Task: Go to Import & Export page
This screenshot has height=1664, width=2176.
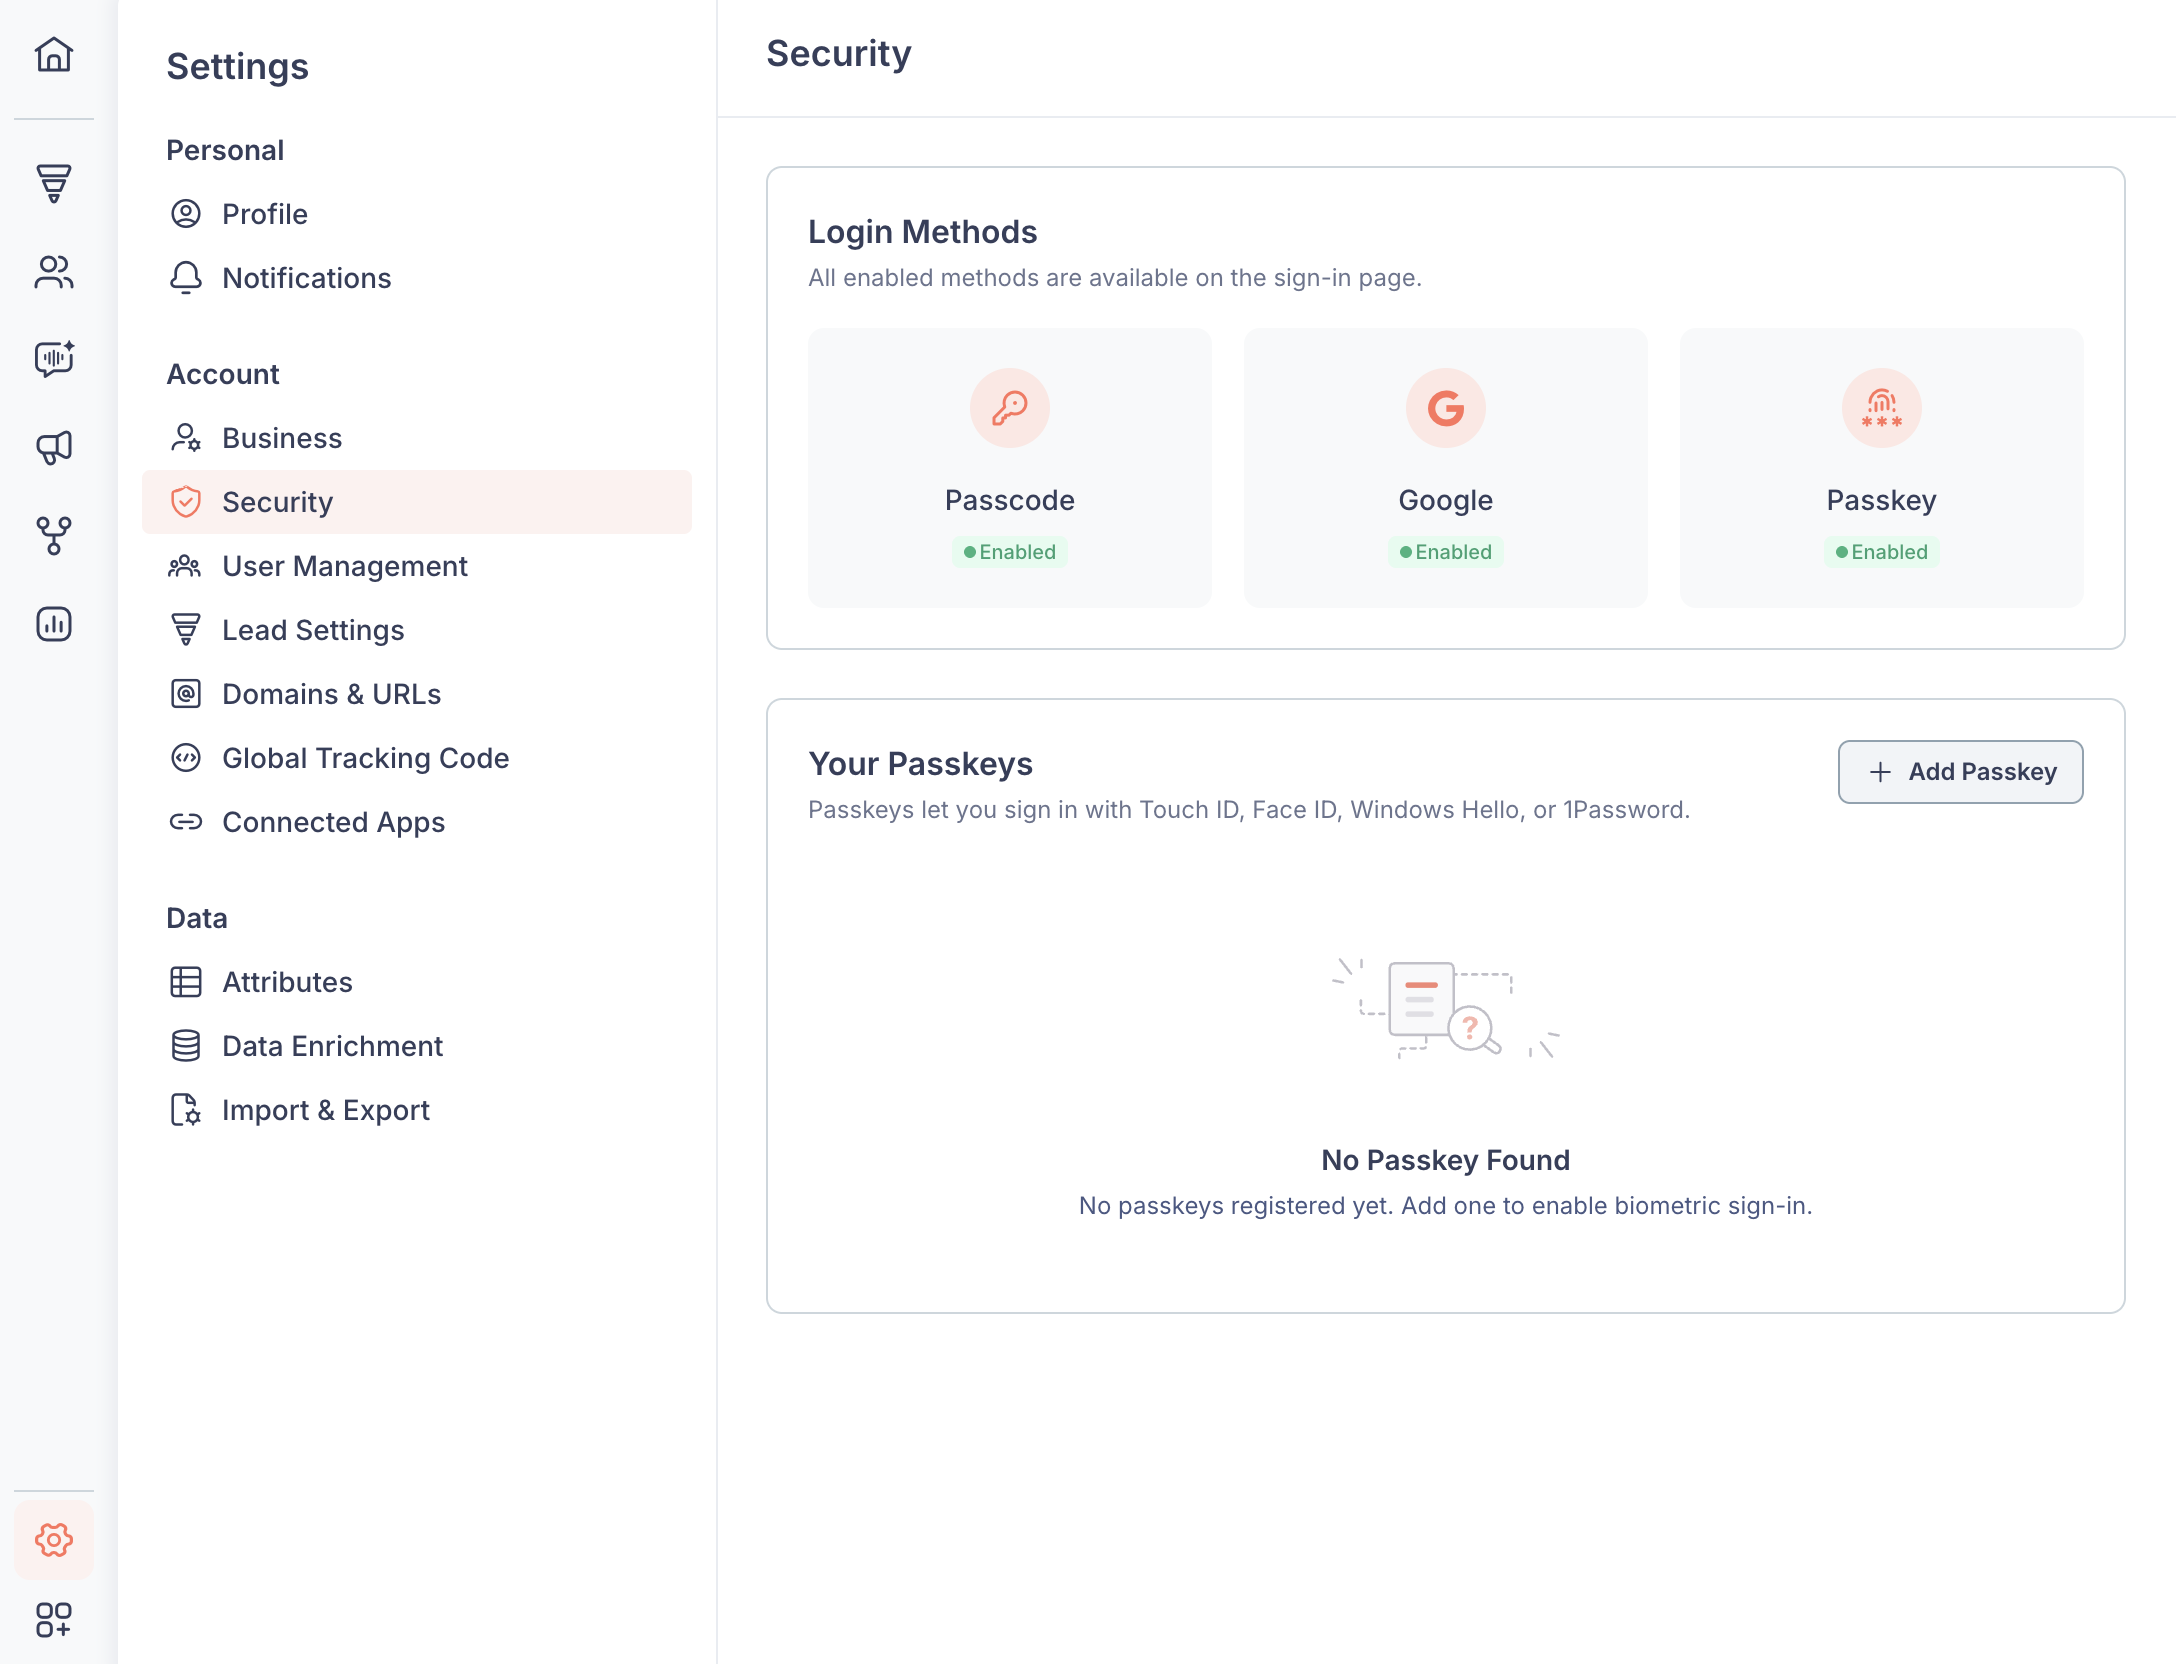Action: 325,1110
